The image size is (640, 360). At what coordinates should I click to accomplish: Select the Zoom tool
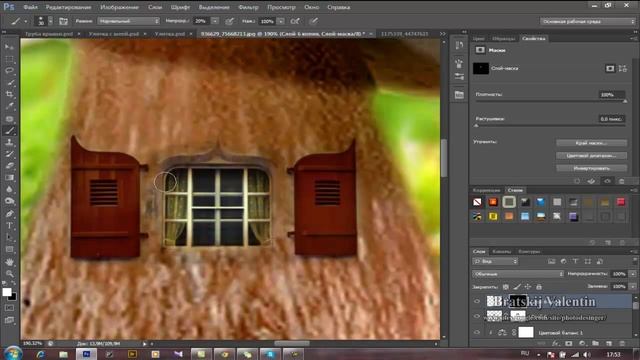9,273
